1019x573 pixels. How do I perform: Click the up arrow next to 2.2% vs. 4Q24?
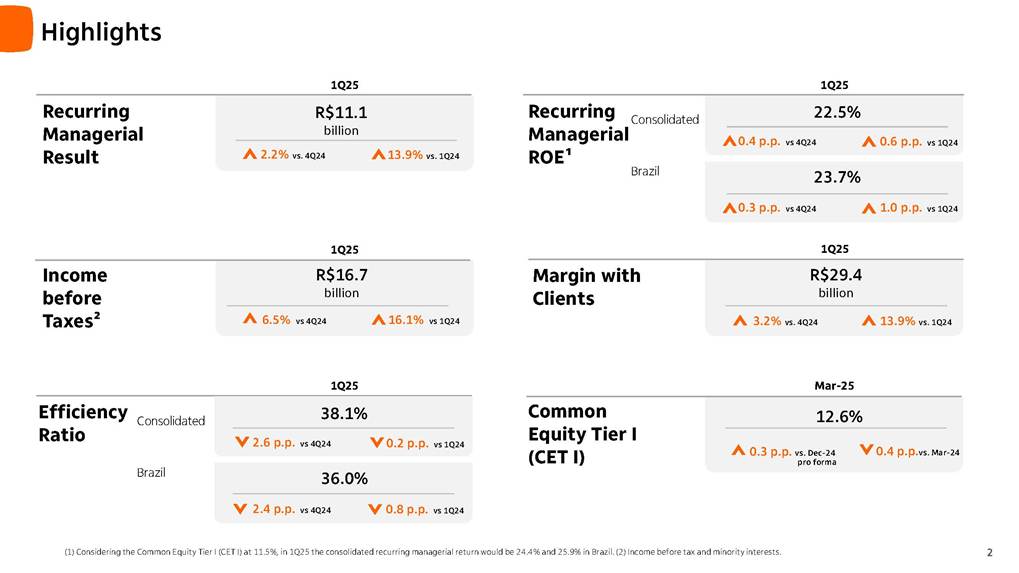click(250, 155)
